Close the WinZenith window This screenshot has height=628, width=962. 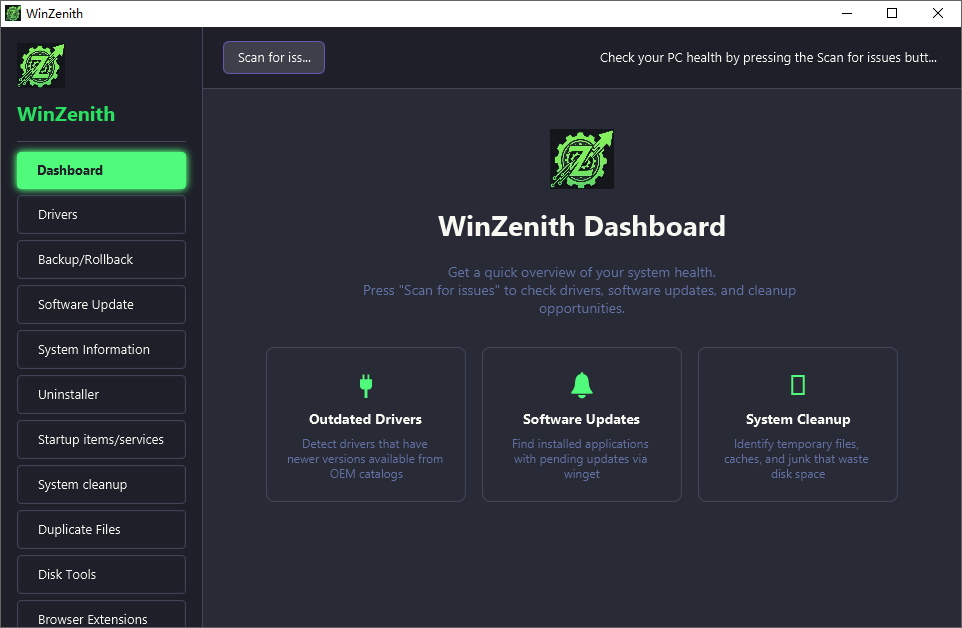click(x=937, y=13)
